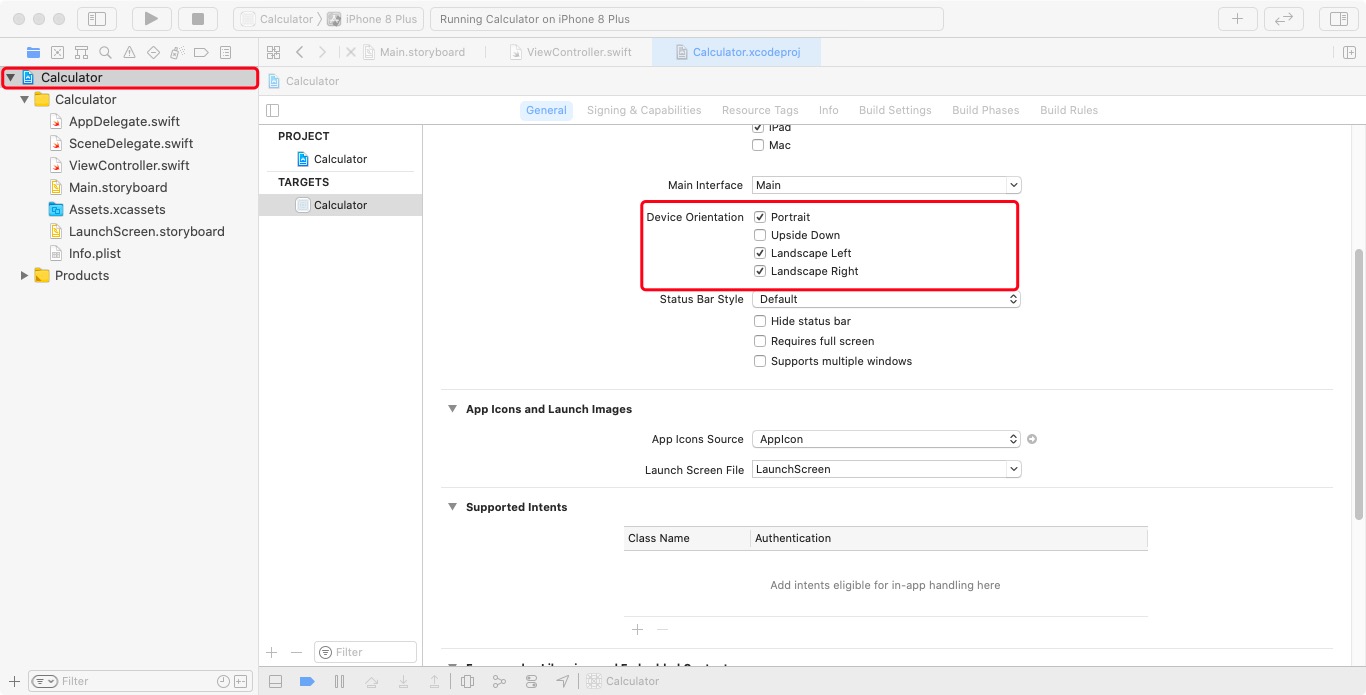Open the Issue navigator warning icon
This screenshot has width=1366, height=695.
[129, 52]
